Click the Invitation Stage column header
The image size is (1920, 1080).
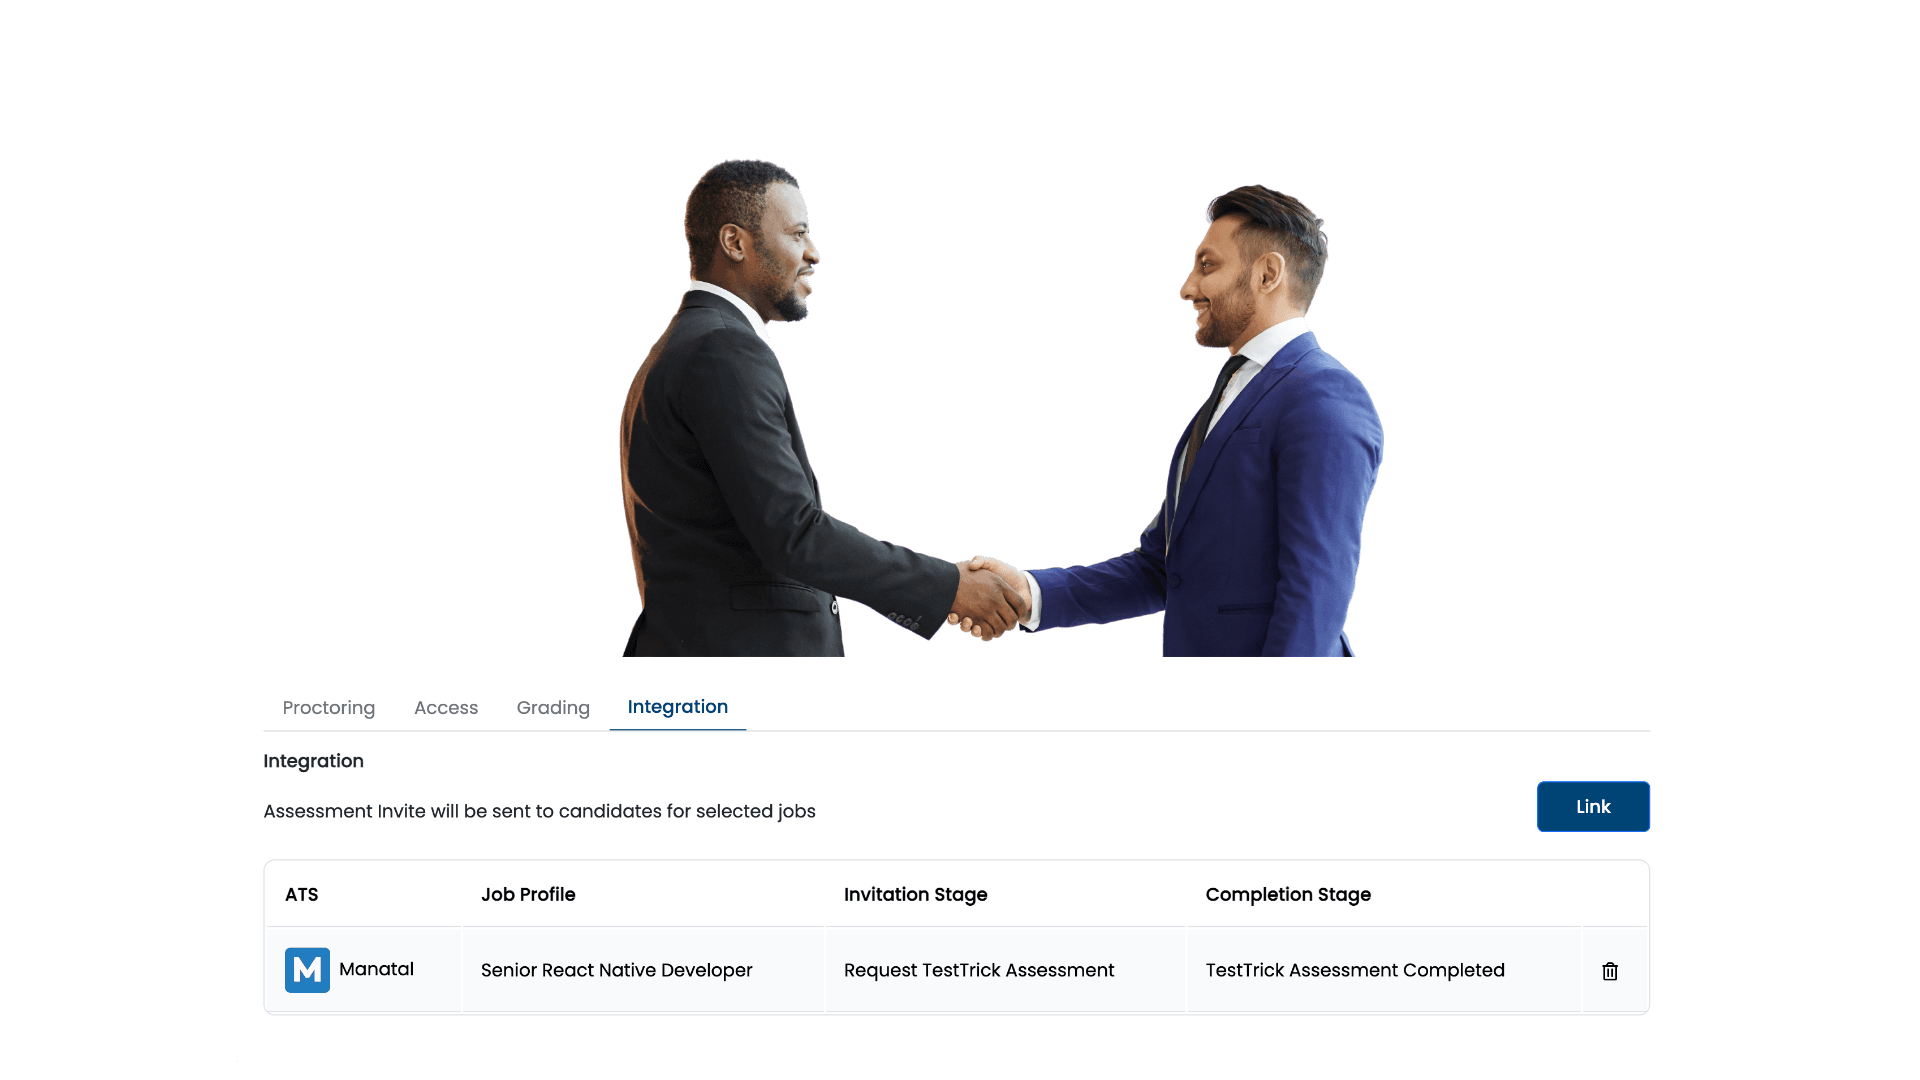click(x=916, y=895)
